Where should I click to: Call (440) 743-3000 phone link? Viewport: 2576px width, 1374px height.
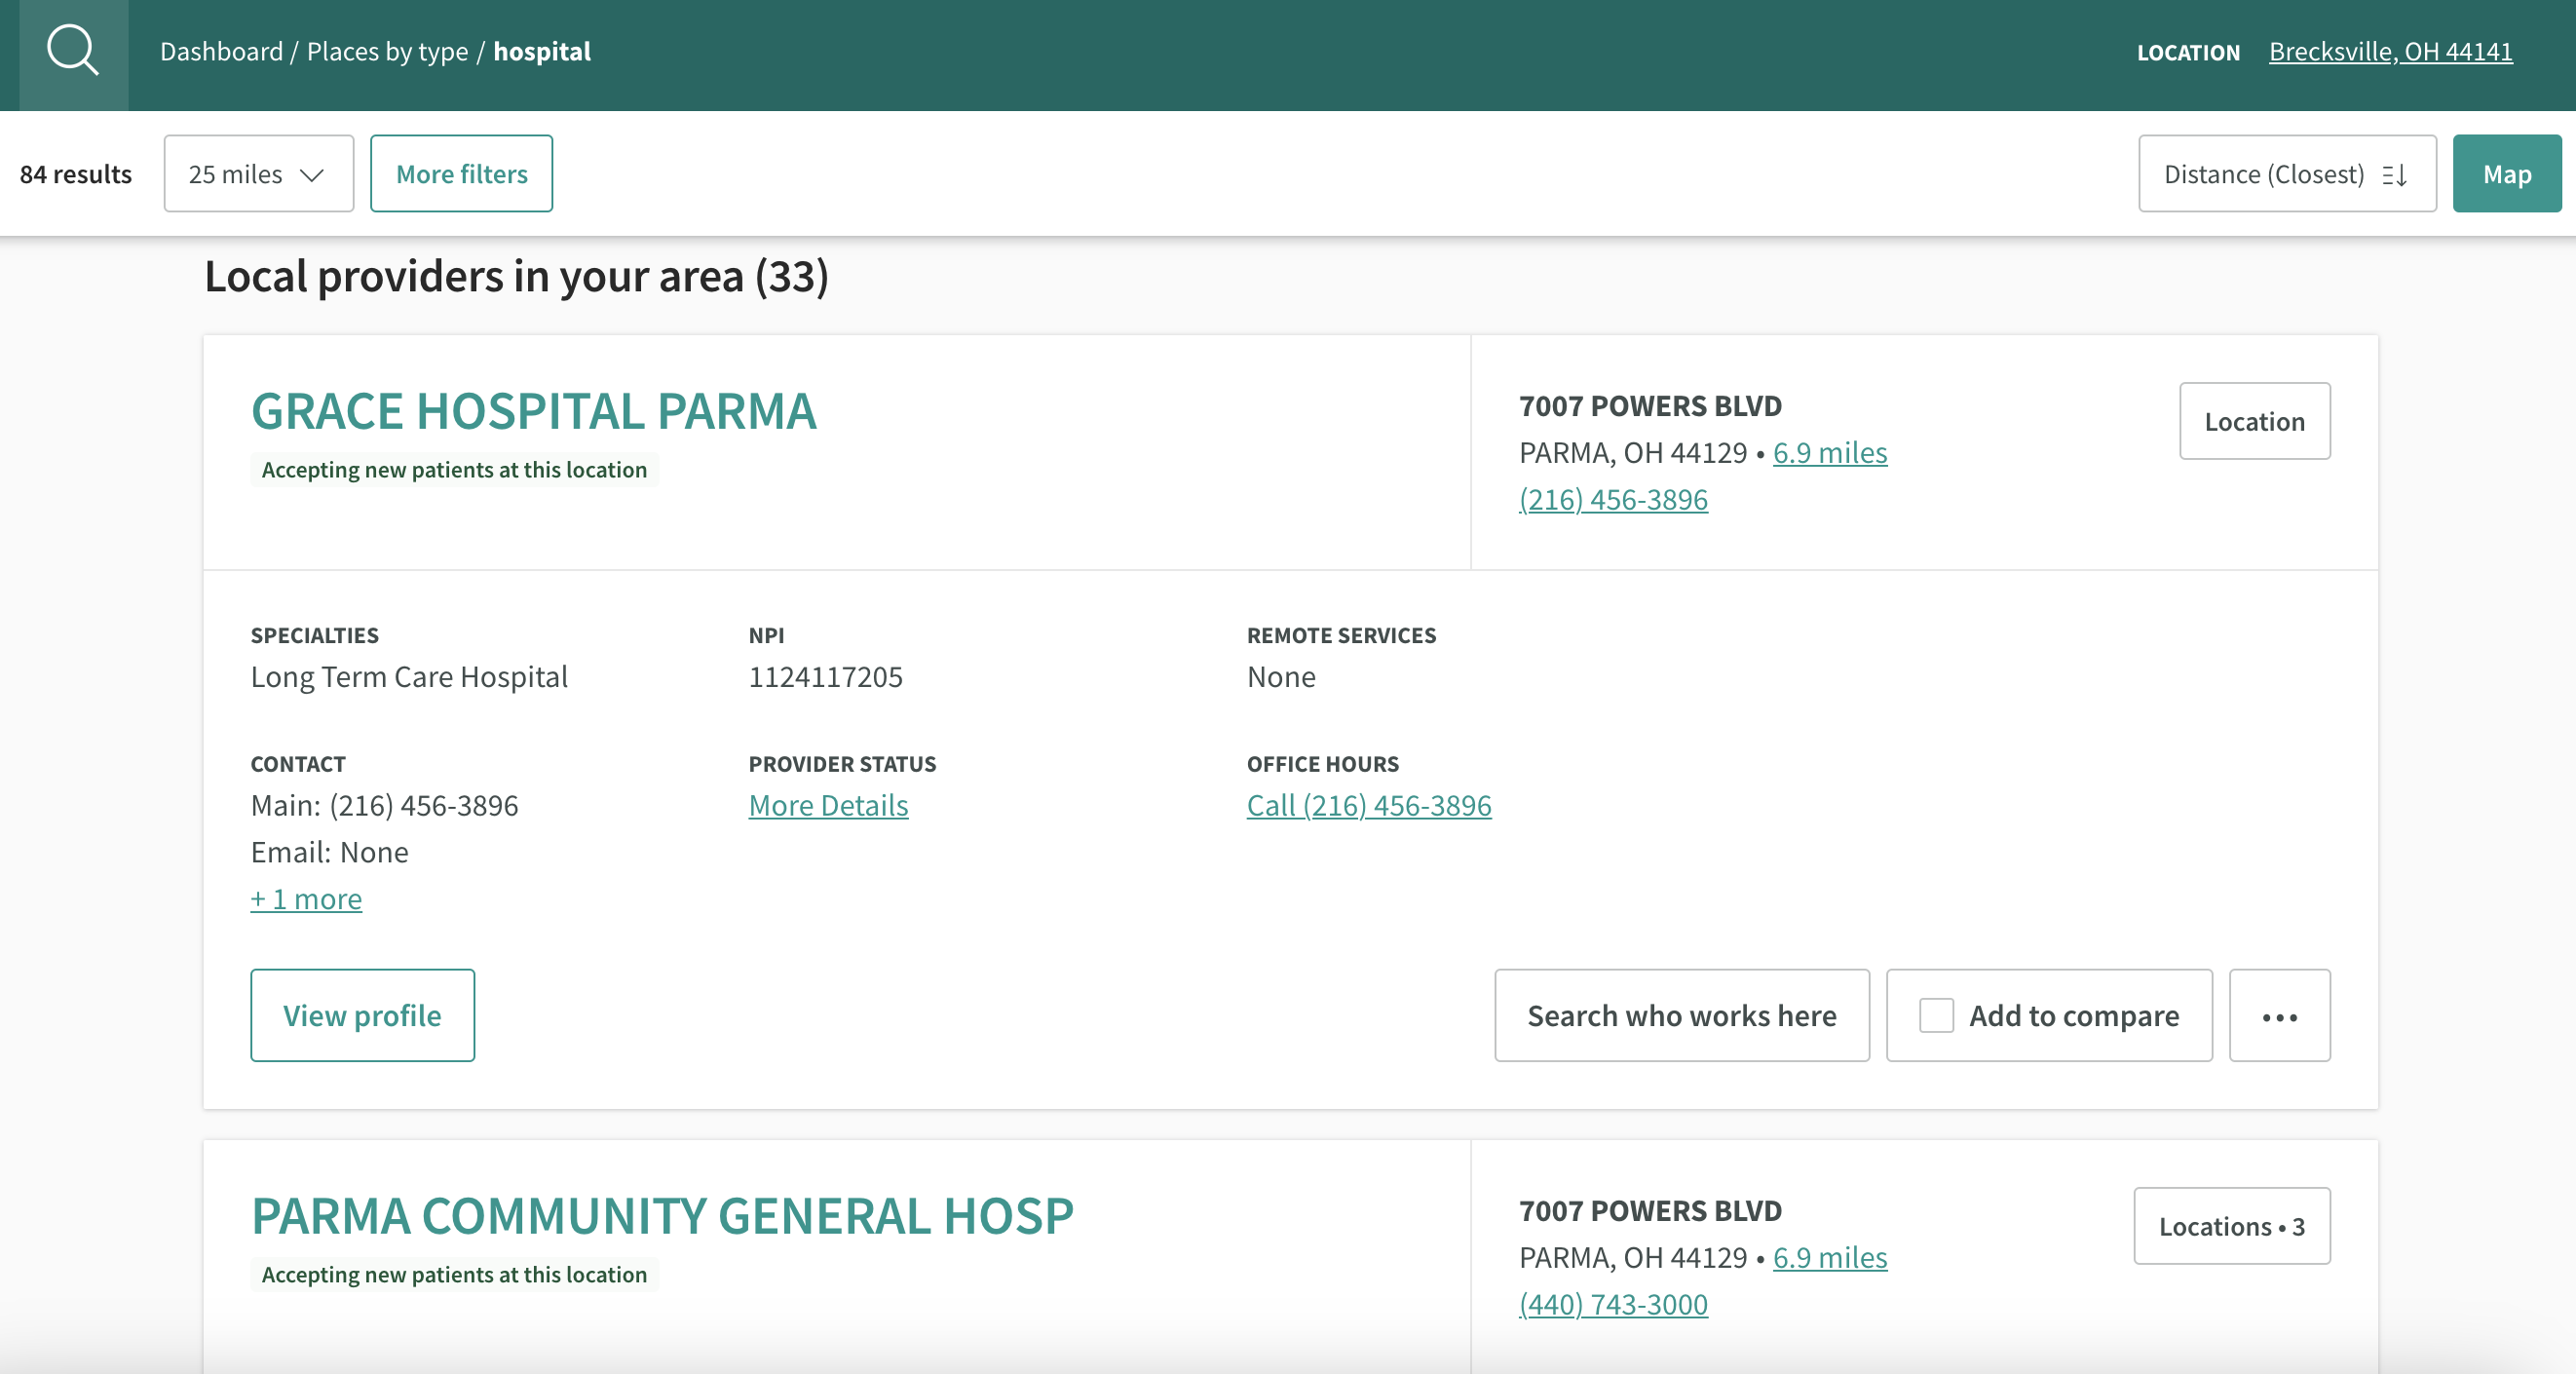[x=1613, y=1304]
